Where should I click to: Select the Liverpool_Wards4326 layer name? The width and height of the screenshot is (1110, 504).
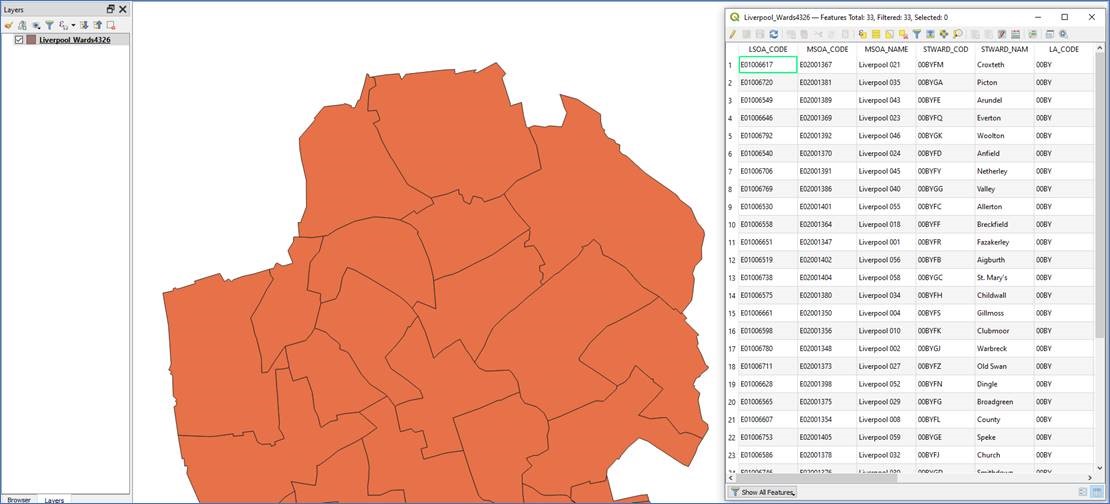pos(74,40)
